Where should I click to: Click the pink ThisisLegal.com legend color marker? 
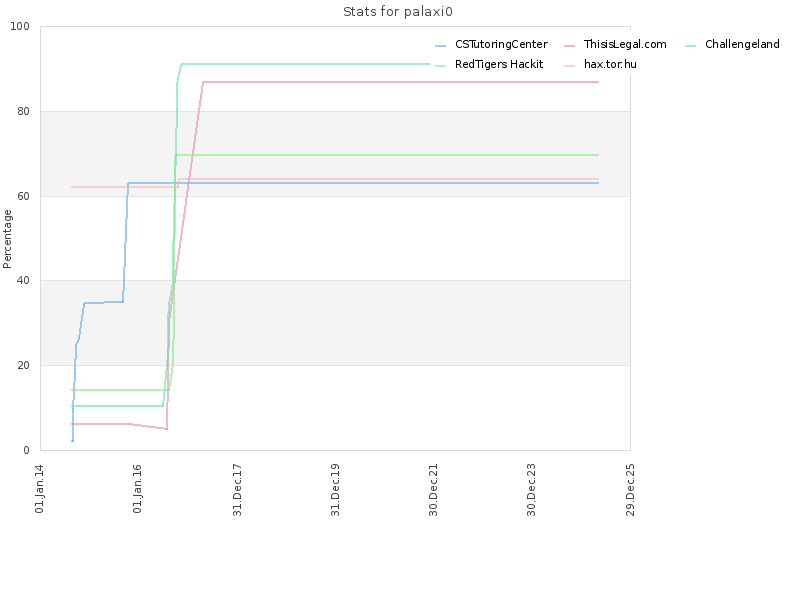pyautogui.click(x=569, y=46)
